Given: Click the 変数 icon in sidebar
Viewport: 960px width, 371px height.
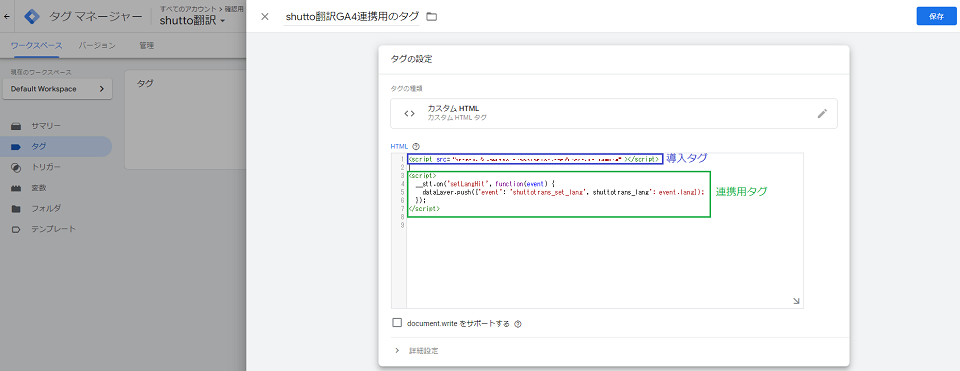Looking at the screenshot, I should tap(17, 188).
